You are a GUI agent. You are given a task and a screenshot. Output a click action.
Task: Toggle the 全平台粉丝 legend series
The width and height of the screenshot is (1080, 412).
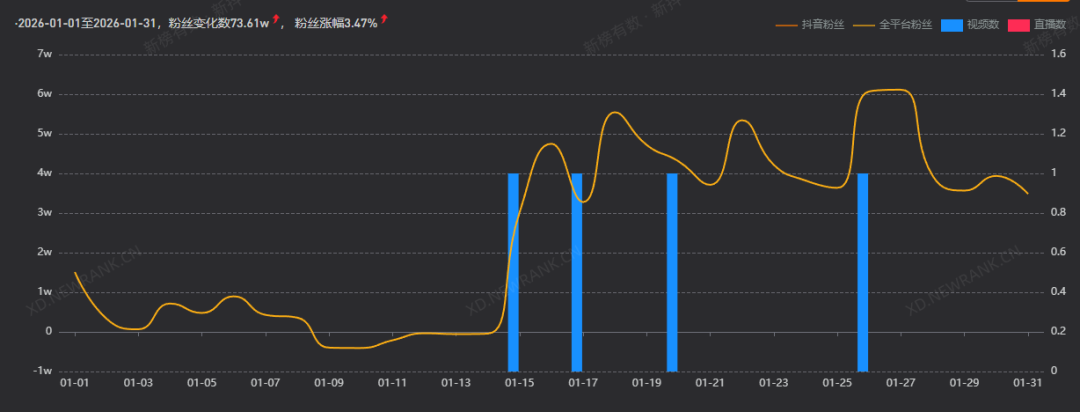(x=906, y=24)
